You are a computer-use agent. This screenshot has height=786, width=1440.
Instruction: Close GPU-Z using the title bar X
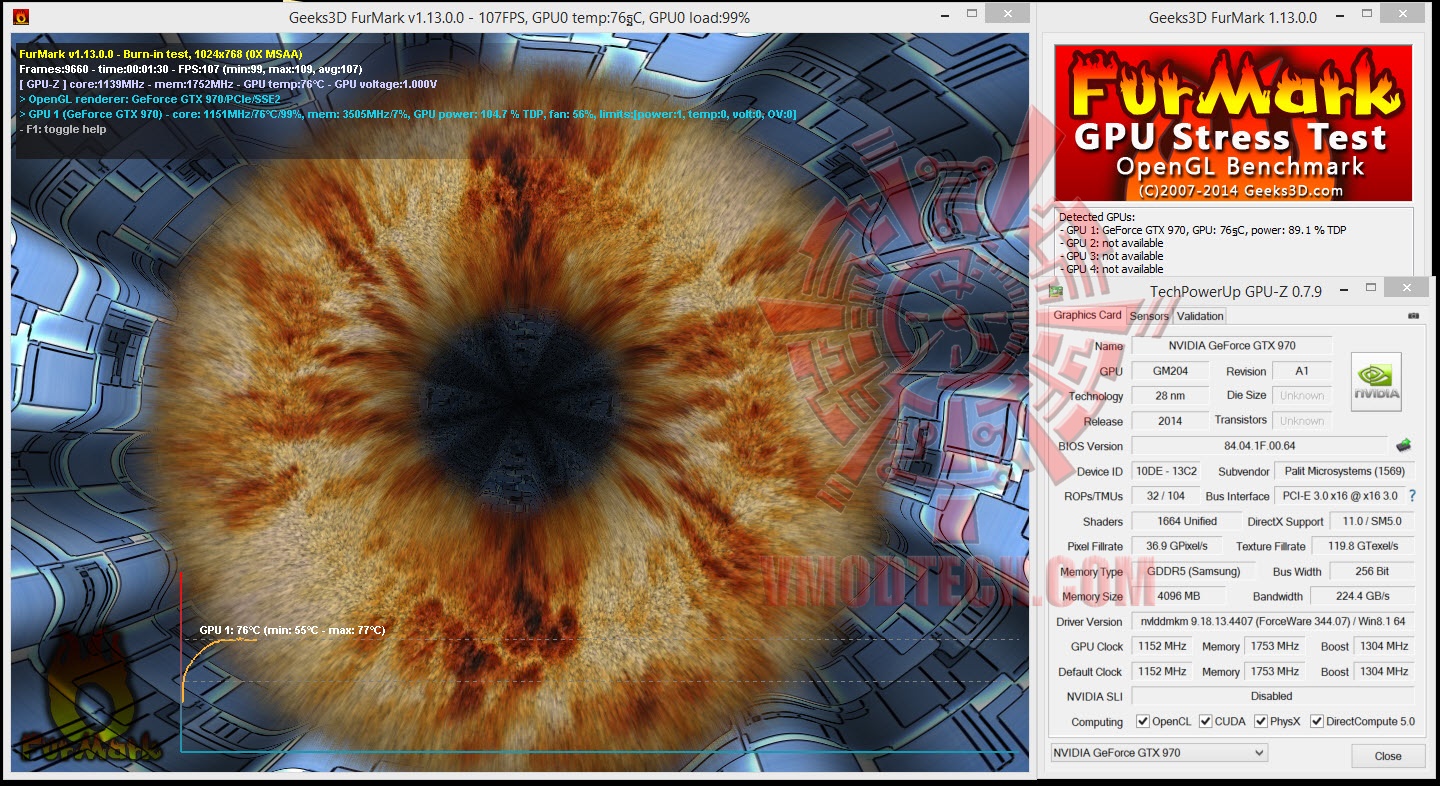click(1408, 288)
